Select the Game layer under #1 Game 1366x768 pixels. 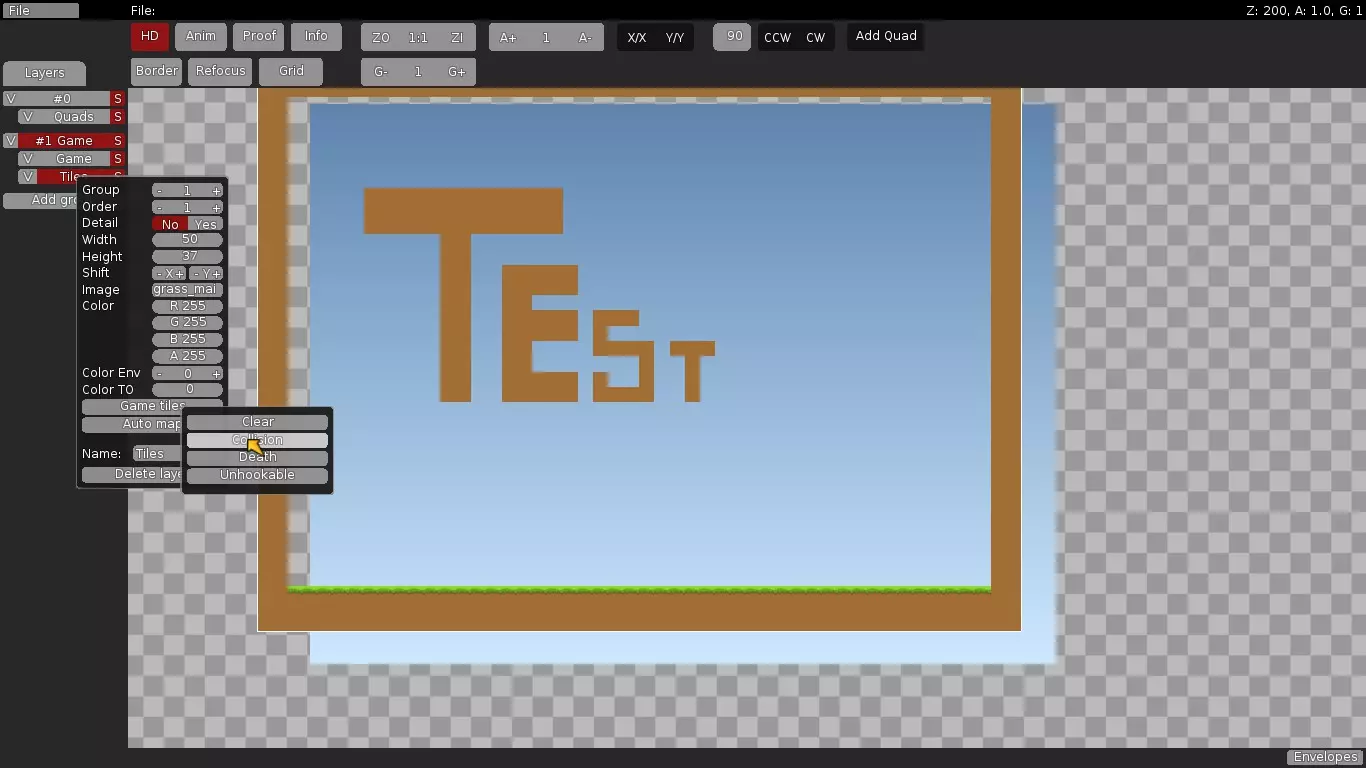coord(73,159)
